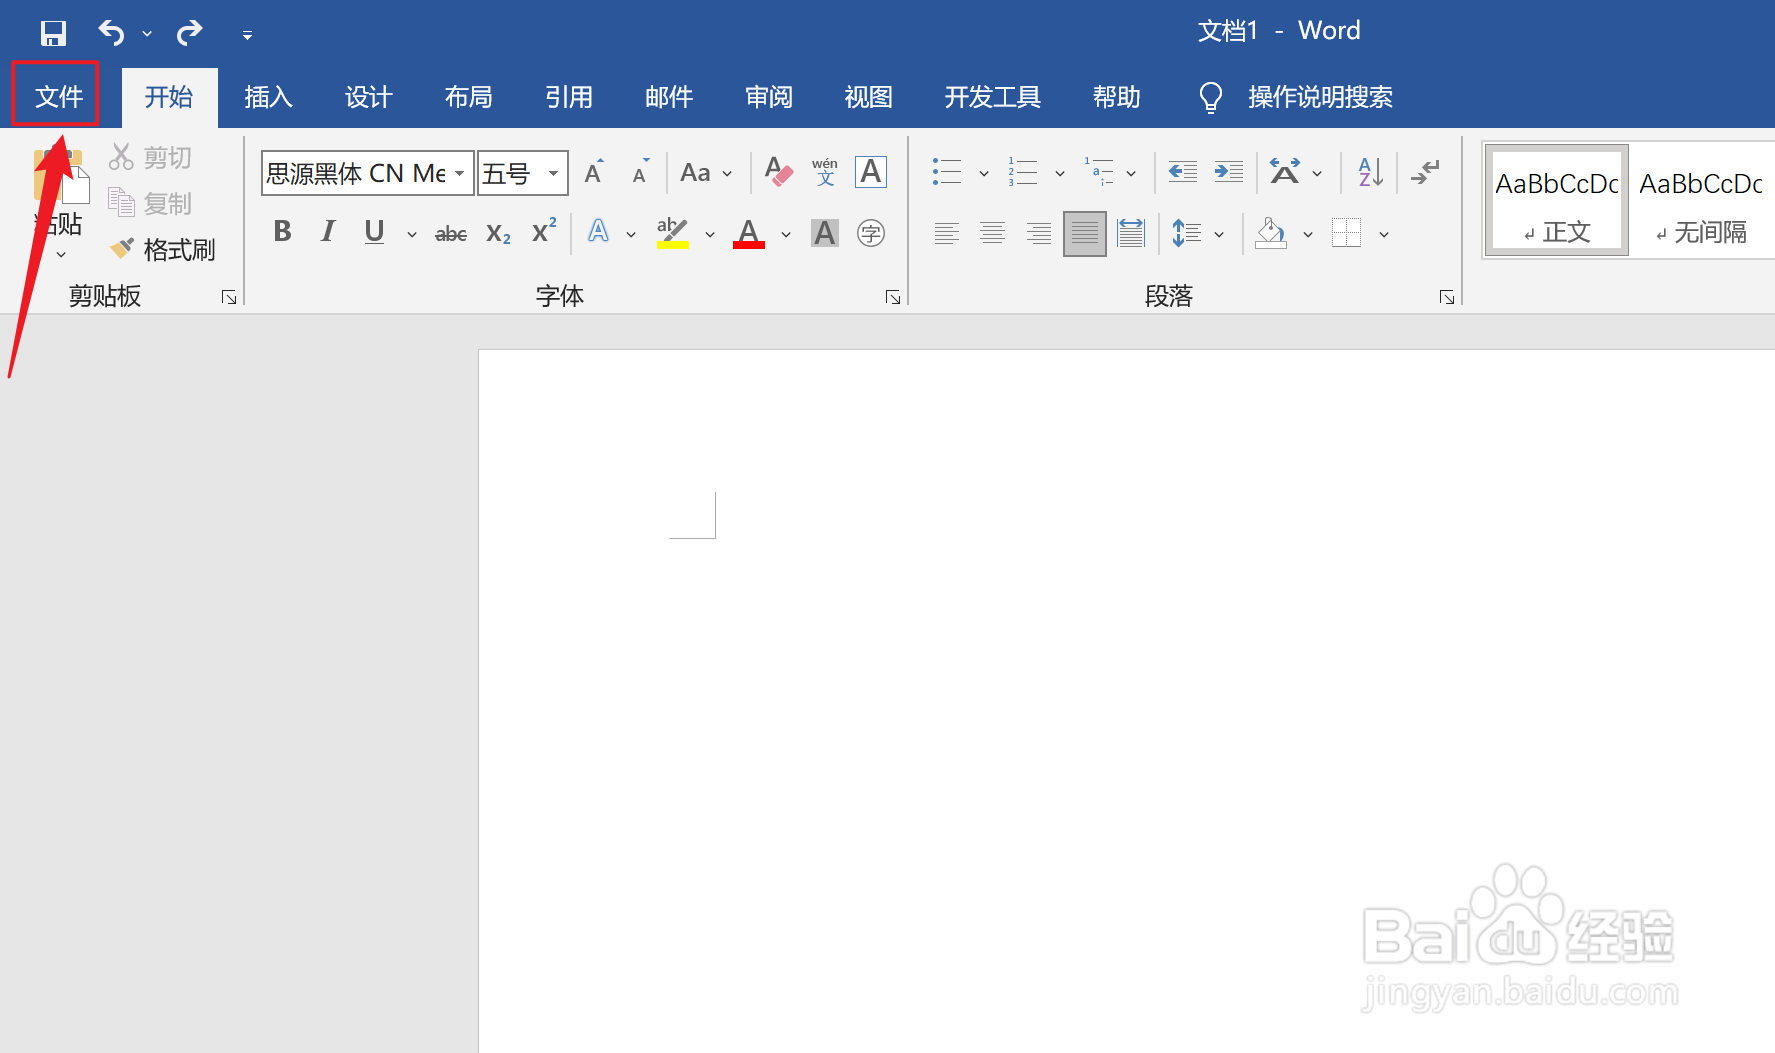Click the Sort A-Z icon
Screen dimensions: 1775x1053
[1371, 172]
